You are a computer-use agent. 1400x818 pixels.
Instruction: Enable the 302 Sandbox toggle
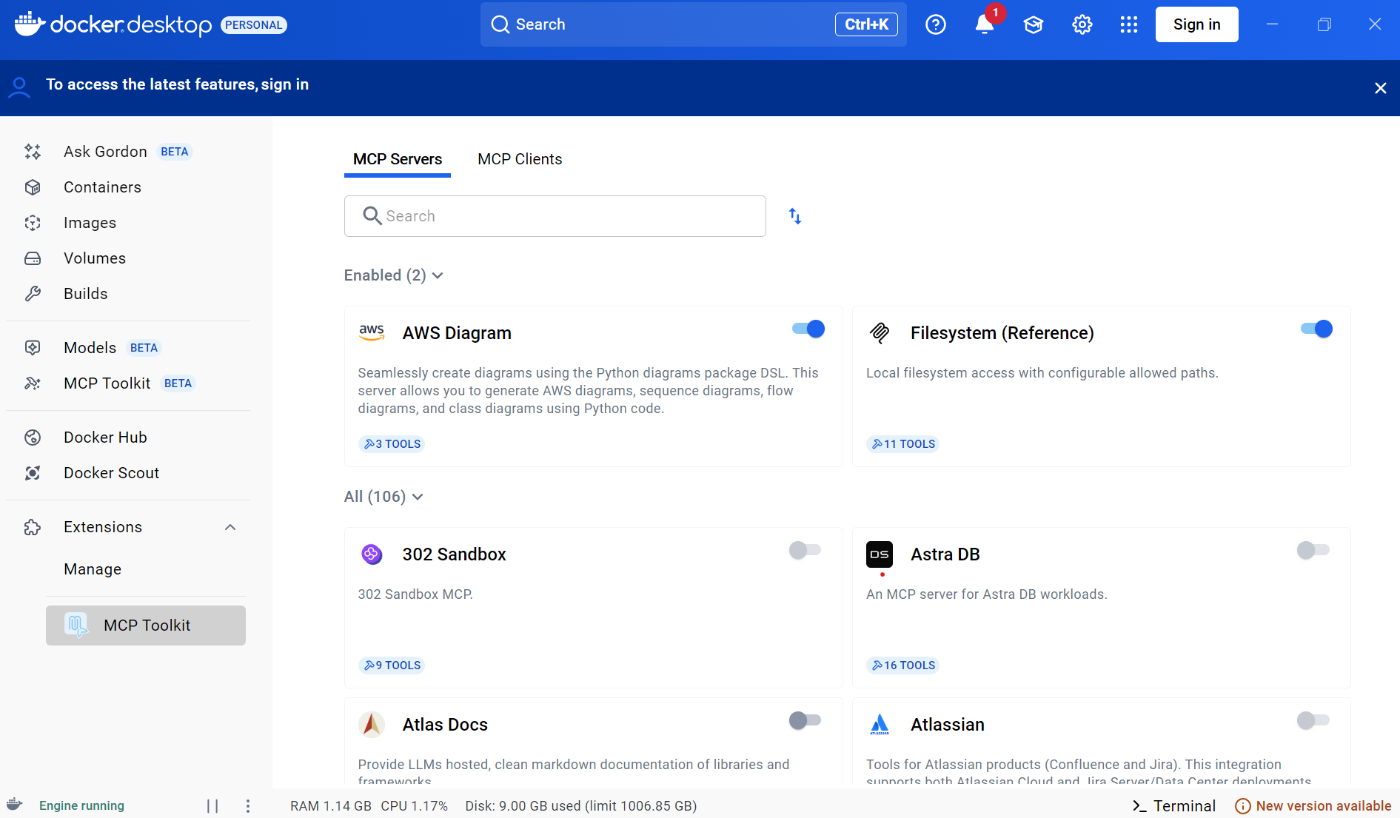[x=804, y=550]
